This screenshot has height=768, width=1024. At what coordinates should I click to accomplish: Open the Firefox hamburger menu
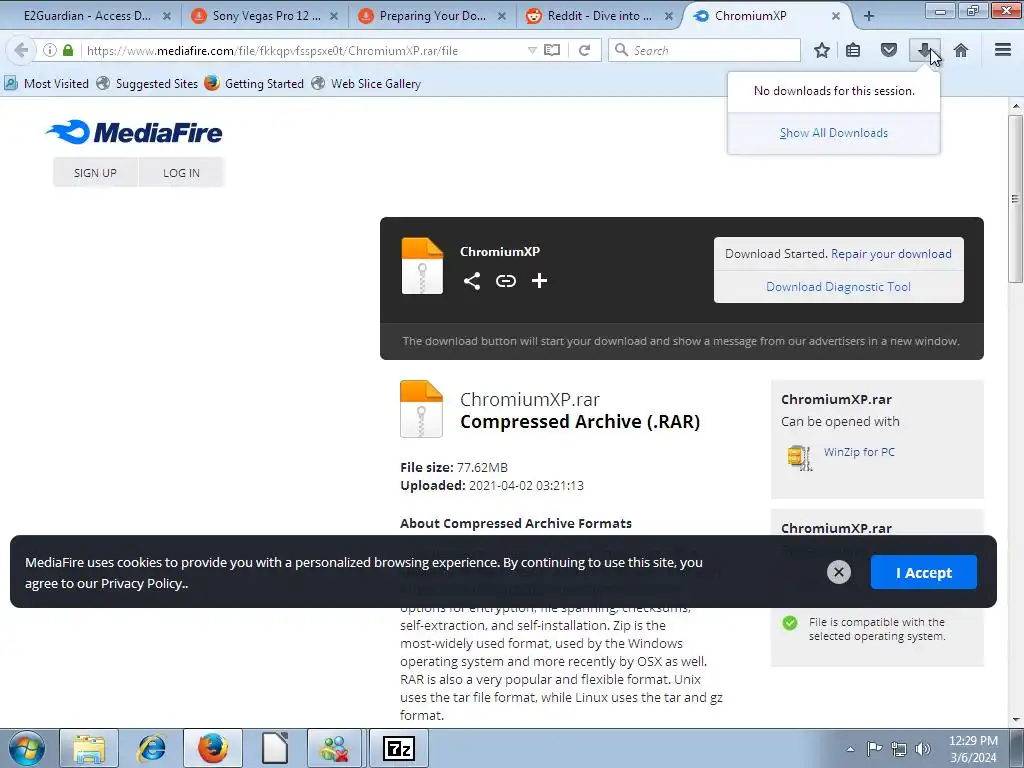pos(1003,50)
